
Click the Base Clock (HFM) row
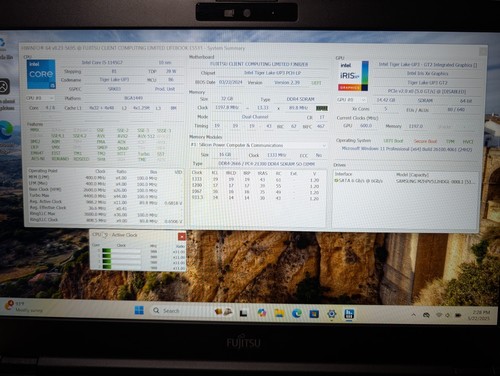point(105,189)
